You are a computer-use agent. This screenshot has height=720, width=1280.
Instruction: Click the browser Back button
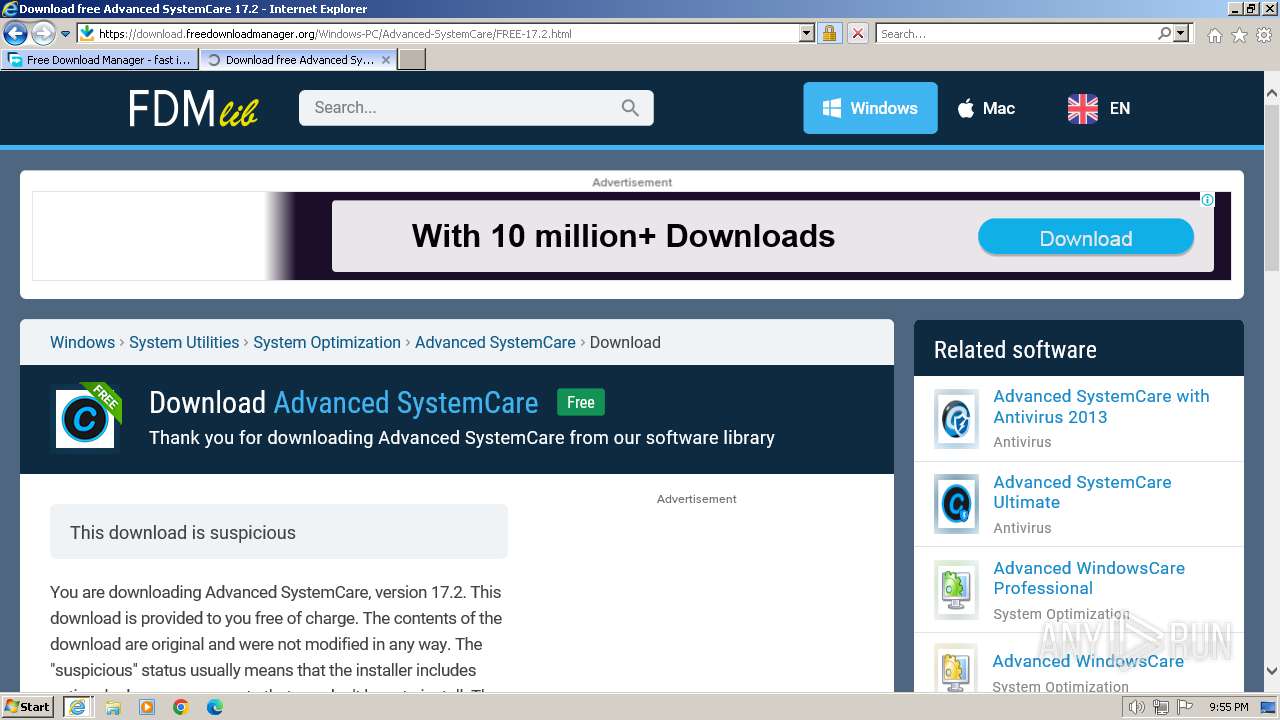point(15,34)
